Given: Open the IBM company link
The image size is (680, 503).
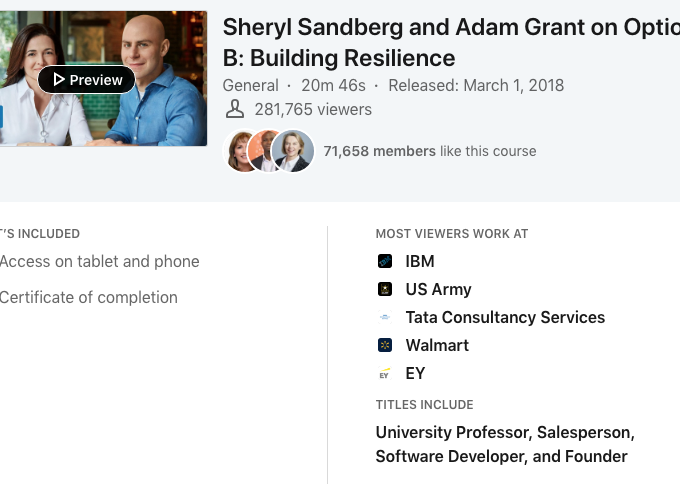Looking at the screenshot, I should [420, 261].
